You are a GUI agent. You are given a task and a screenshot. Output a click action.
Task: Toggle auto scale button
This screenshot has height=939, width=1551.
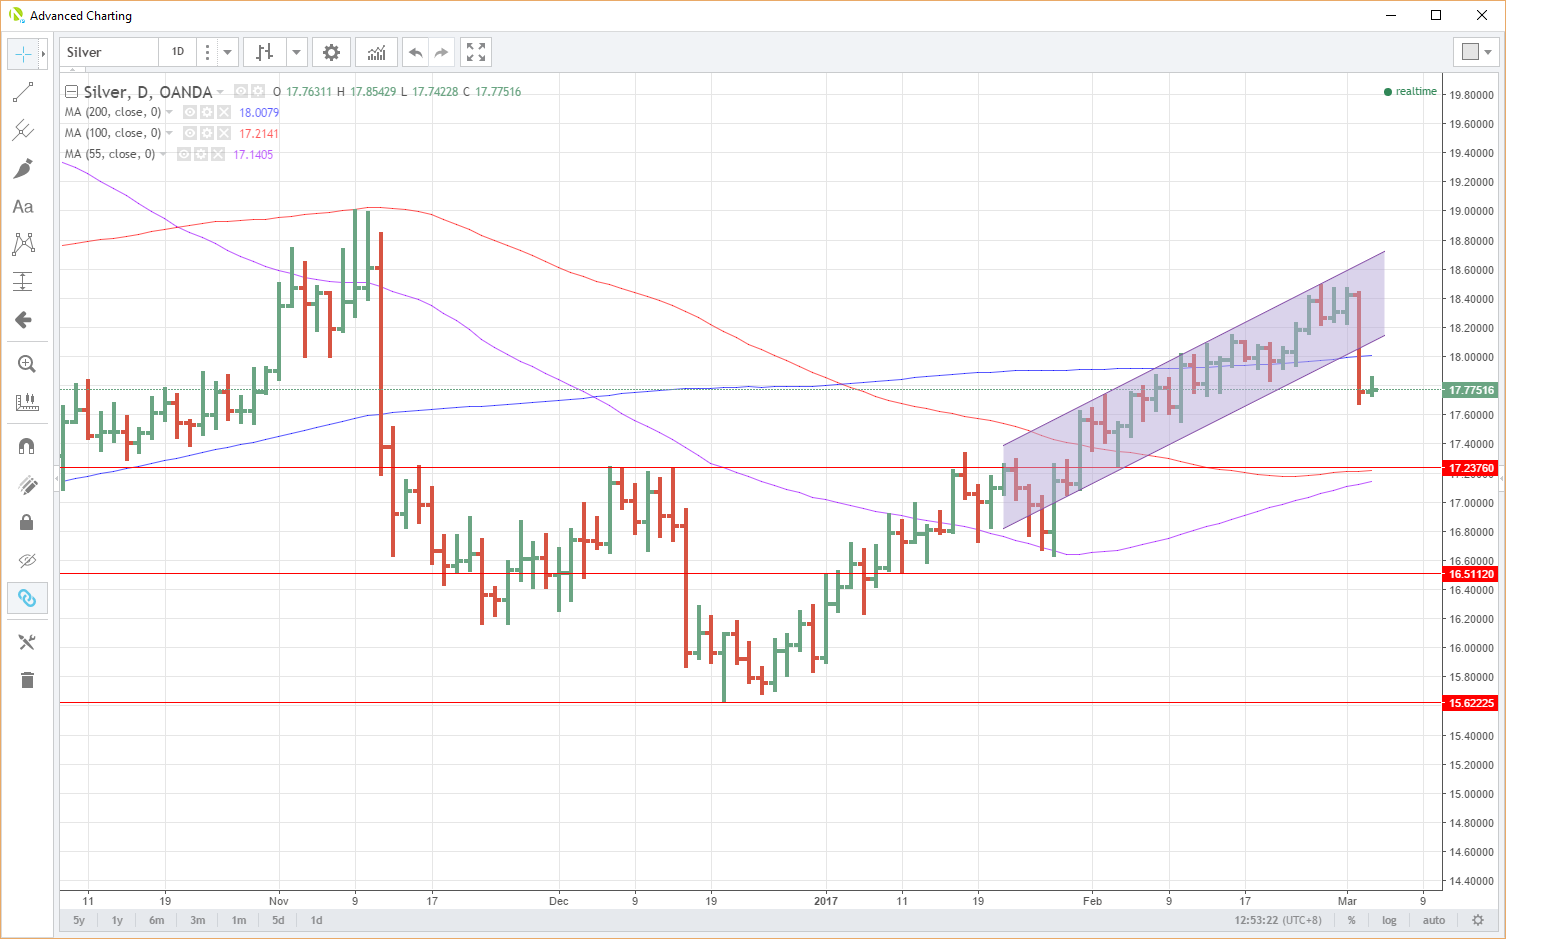(1434, 920)
